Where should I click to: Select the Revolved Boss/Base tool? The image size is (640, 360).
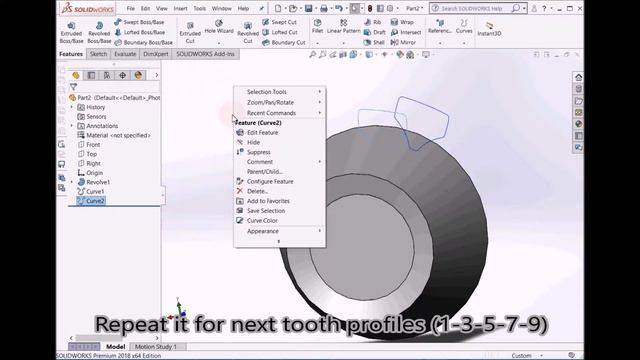pos(99,32)
